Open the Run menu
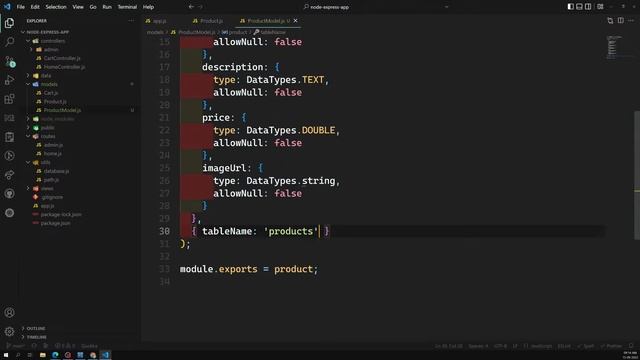 coord(107,7)
